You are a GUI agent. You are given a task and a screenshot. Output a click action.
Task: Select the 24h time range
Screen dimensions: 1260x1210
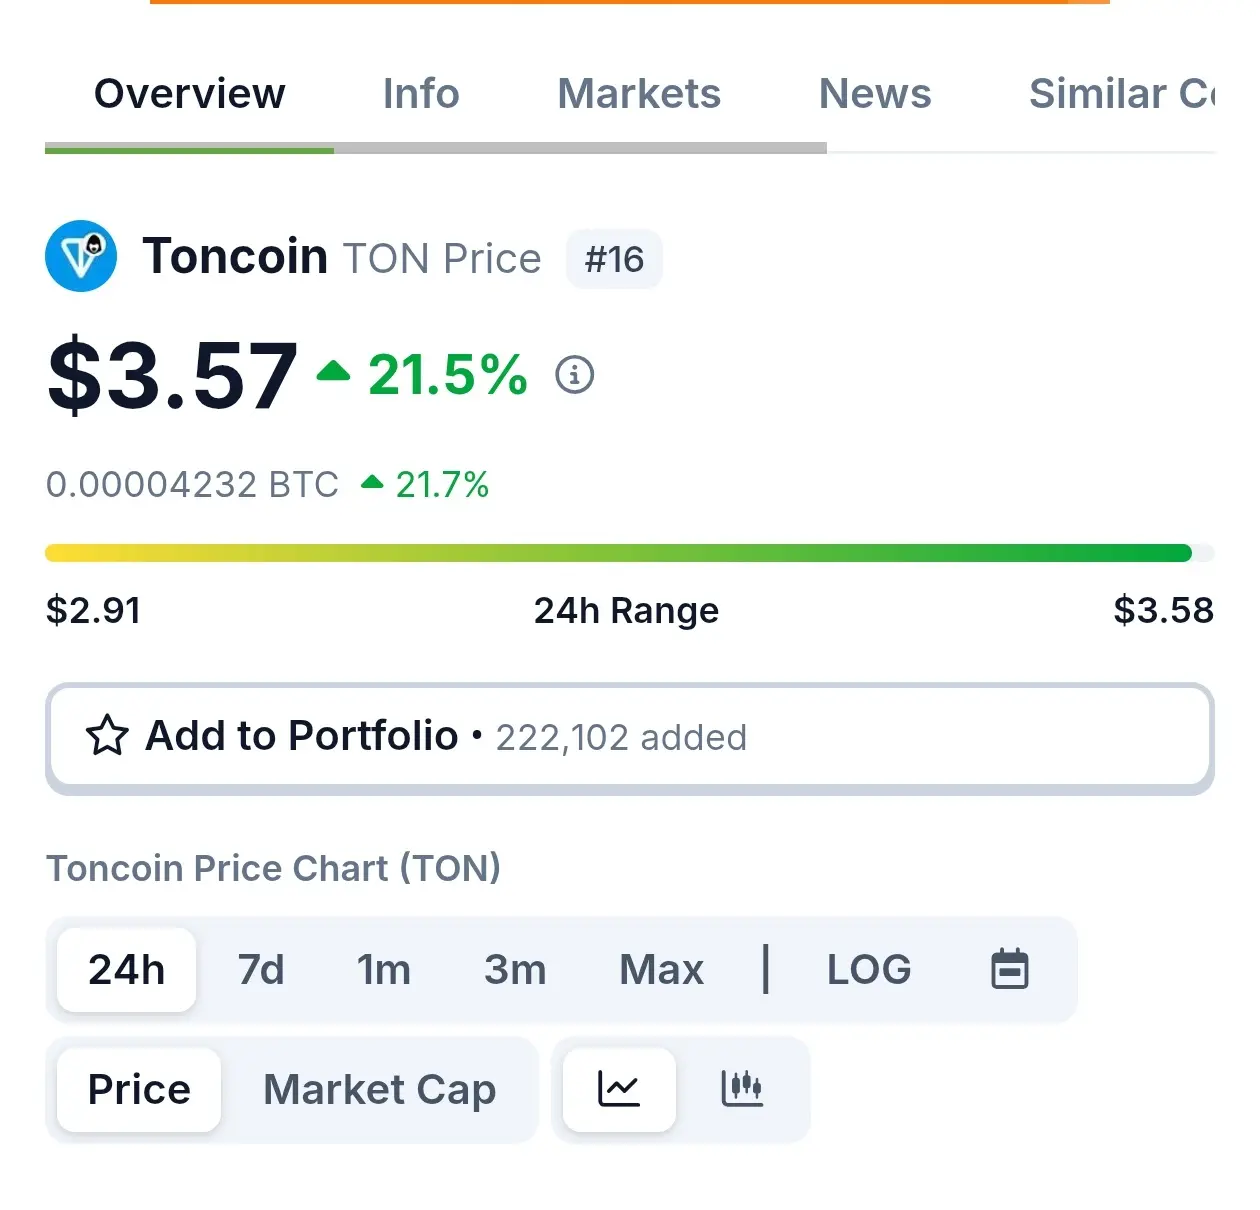[127, 969]
